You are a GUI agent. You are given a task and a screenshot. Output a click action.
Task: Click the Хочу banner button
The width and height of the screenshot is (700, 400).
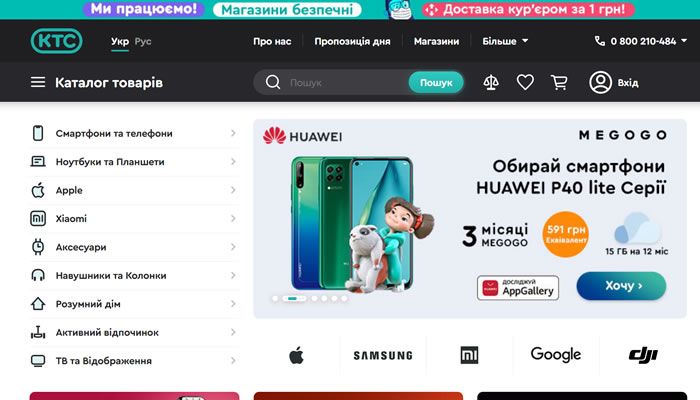coord(621,286)
